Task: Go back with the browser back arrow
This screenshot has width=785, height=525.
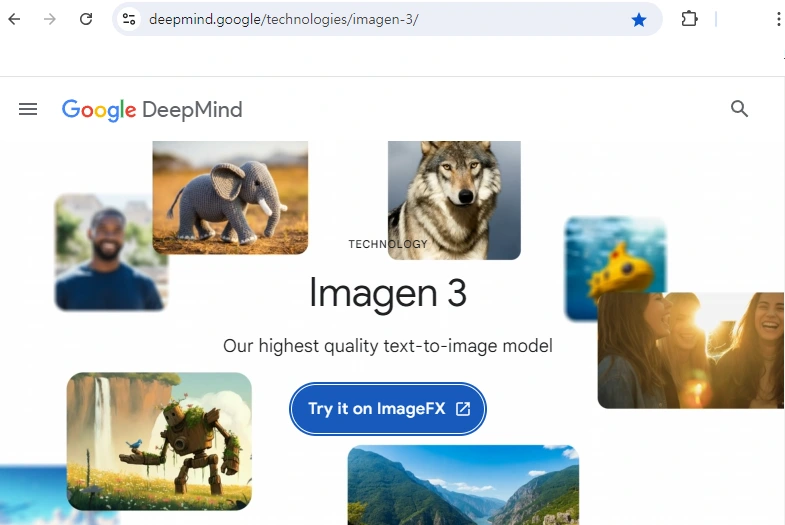Action: tap(15, 19)
